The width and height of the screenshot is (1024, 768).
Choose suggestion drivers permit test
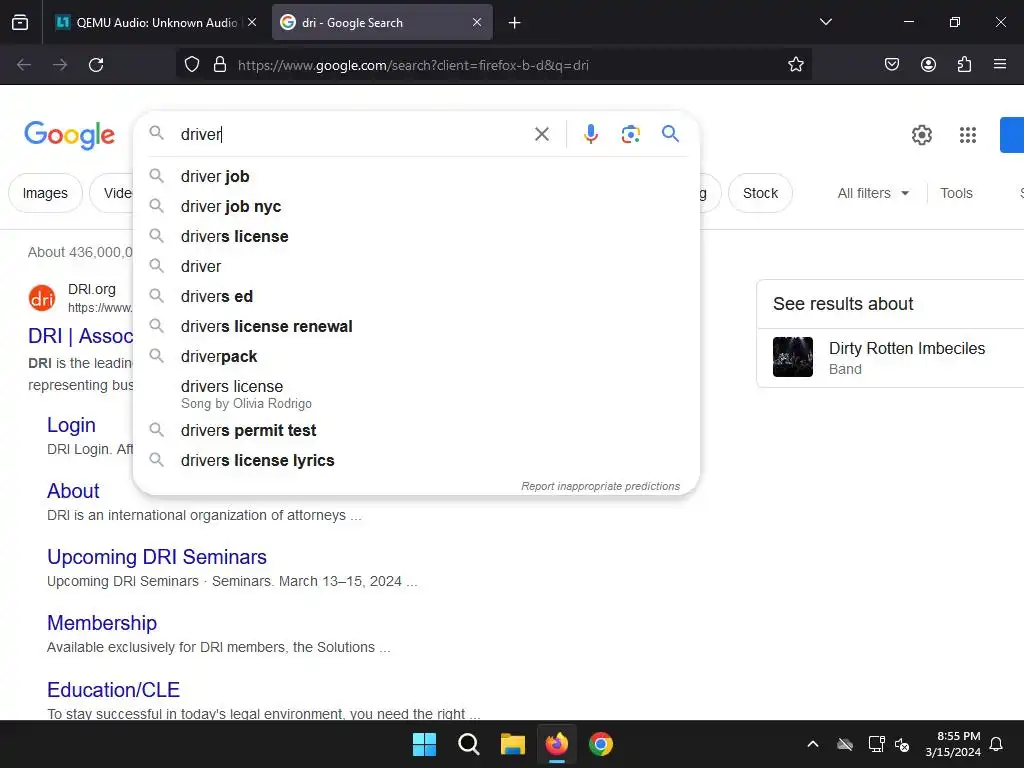coord(416,430)
